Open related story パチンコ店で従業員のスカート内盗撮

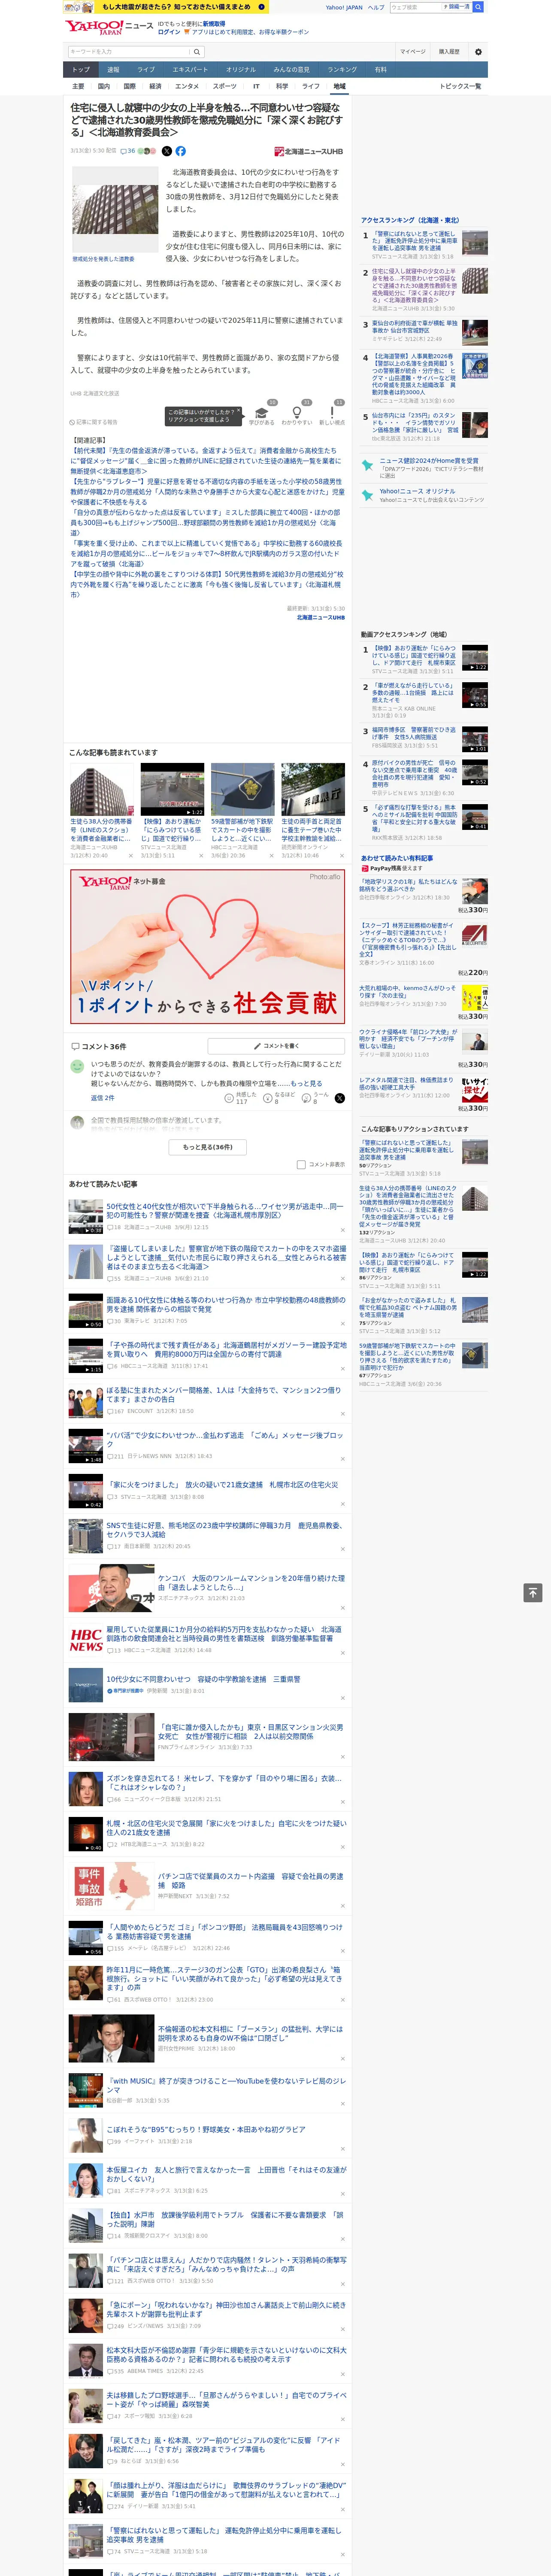[250, 1881]
